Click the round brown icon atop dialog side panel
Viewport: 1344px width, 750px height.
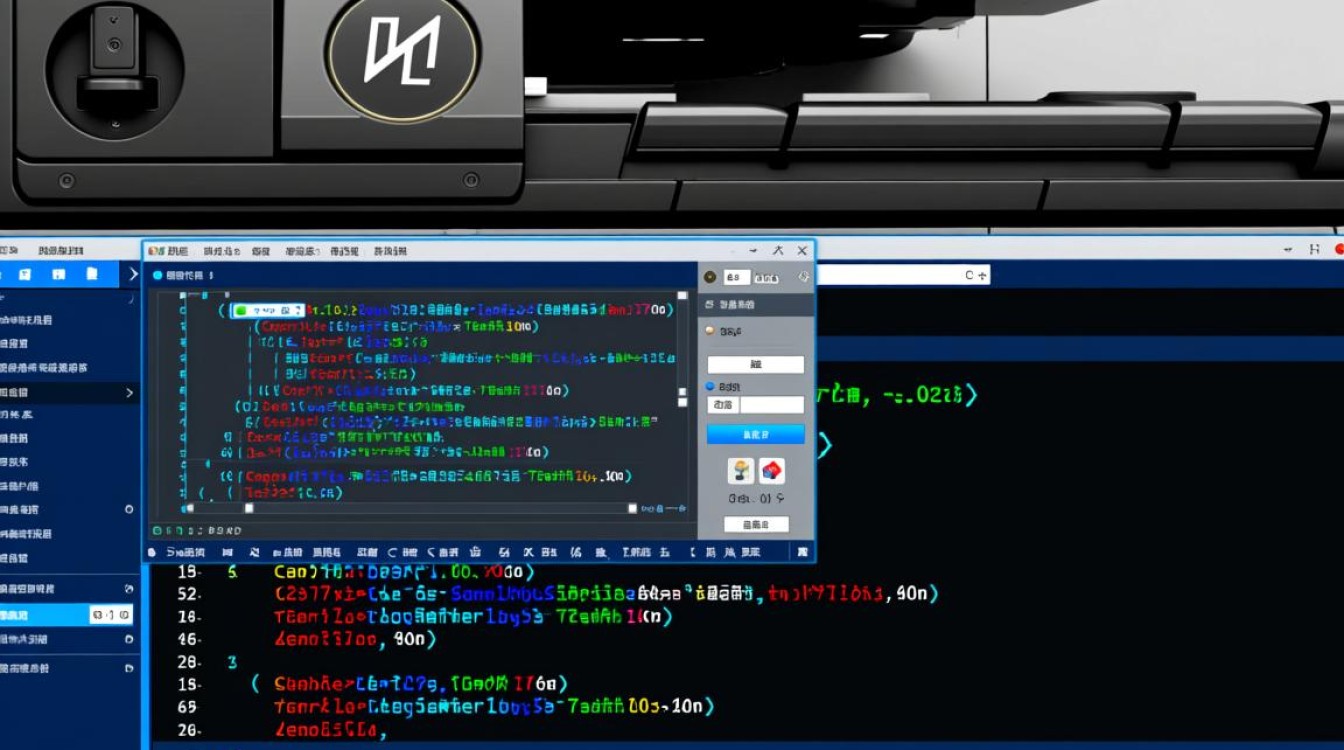tap(710, 277)
